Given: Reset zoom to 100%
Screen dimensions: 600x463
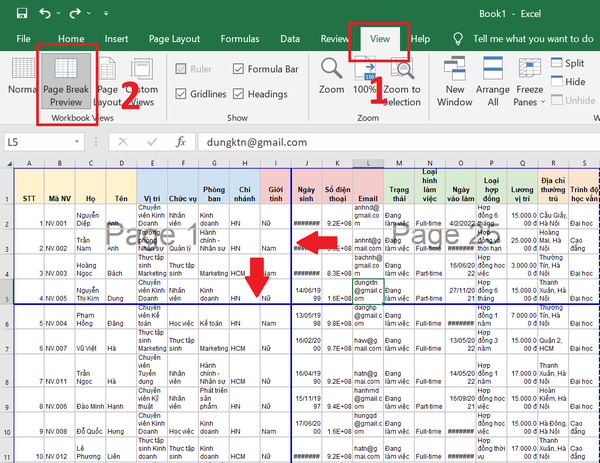Looking at the screenshot, I should tap(365, 76).
